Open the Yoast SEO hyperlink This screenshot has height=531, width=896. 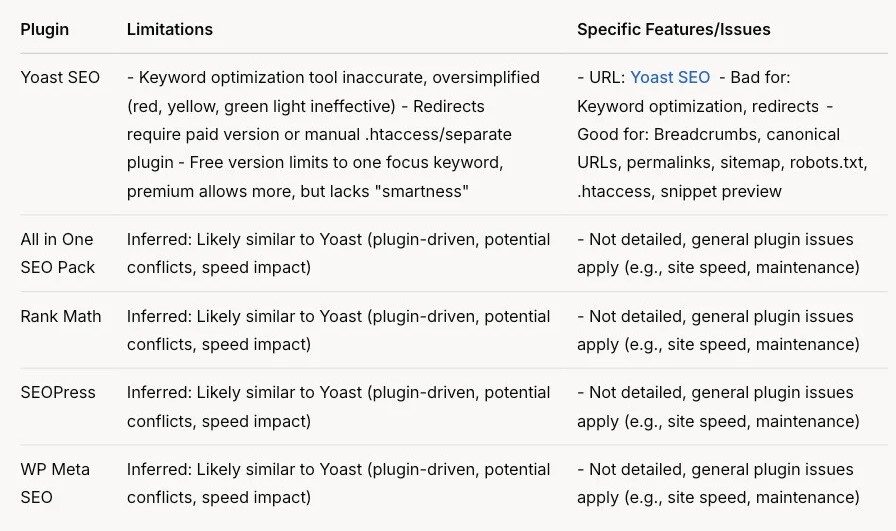[670, 77]
